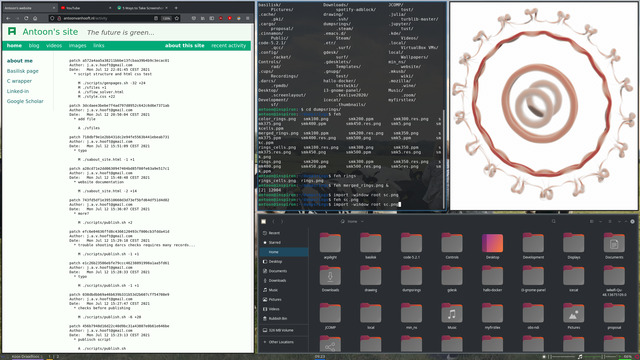Click the clock on the bottom panel
640x360 pixels.
point(320,357)
